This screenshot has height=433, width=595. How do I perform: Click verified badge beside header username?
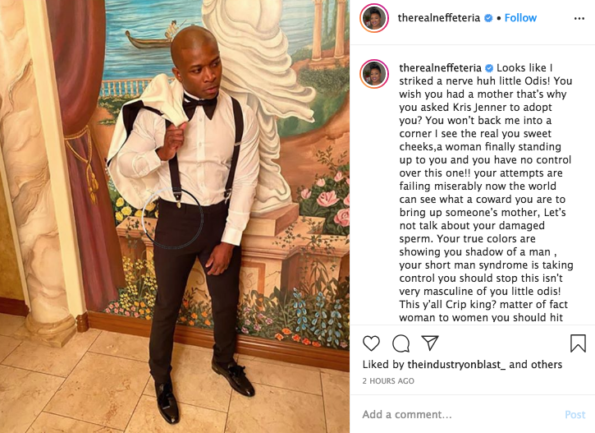[x=488, y=18]
